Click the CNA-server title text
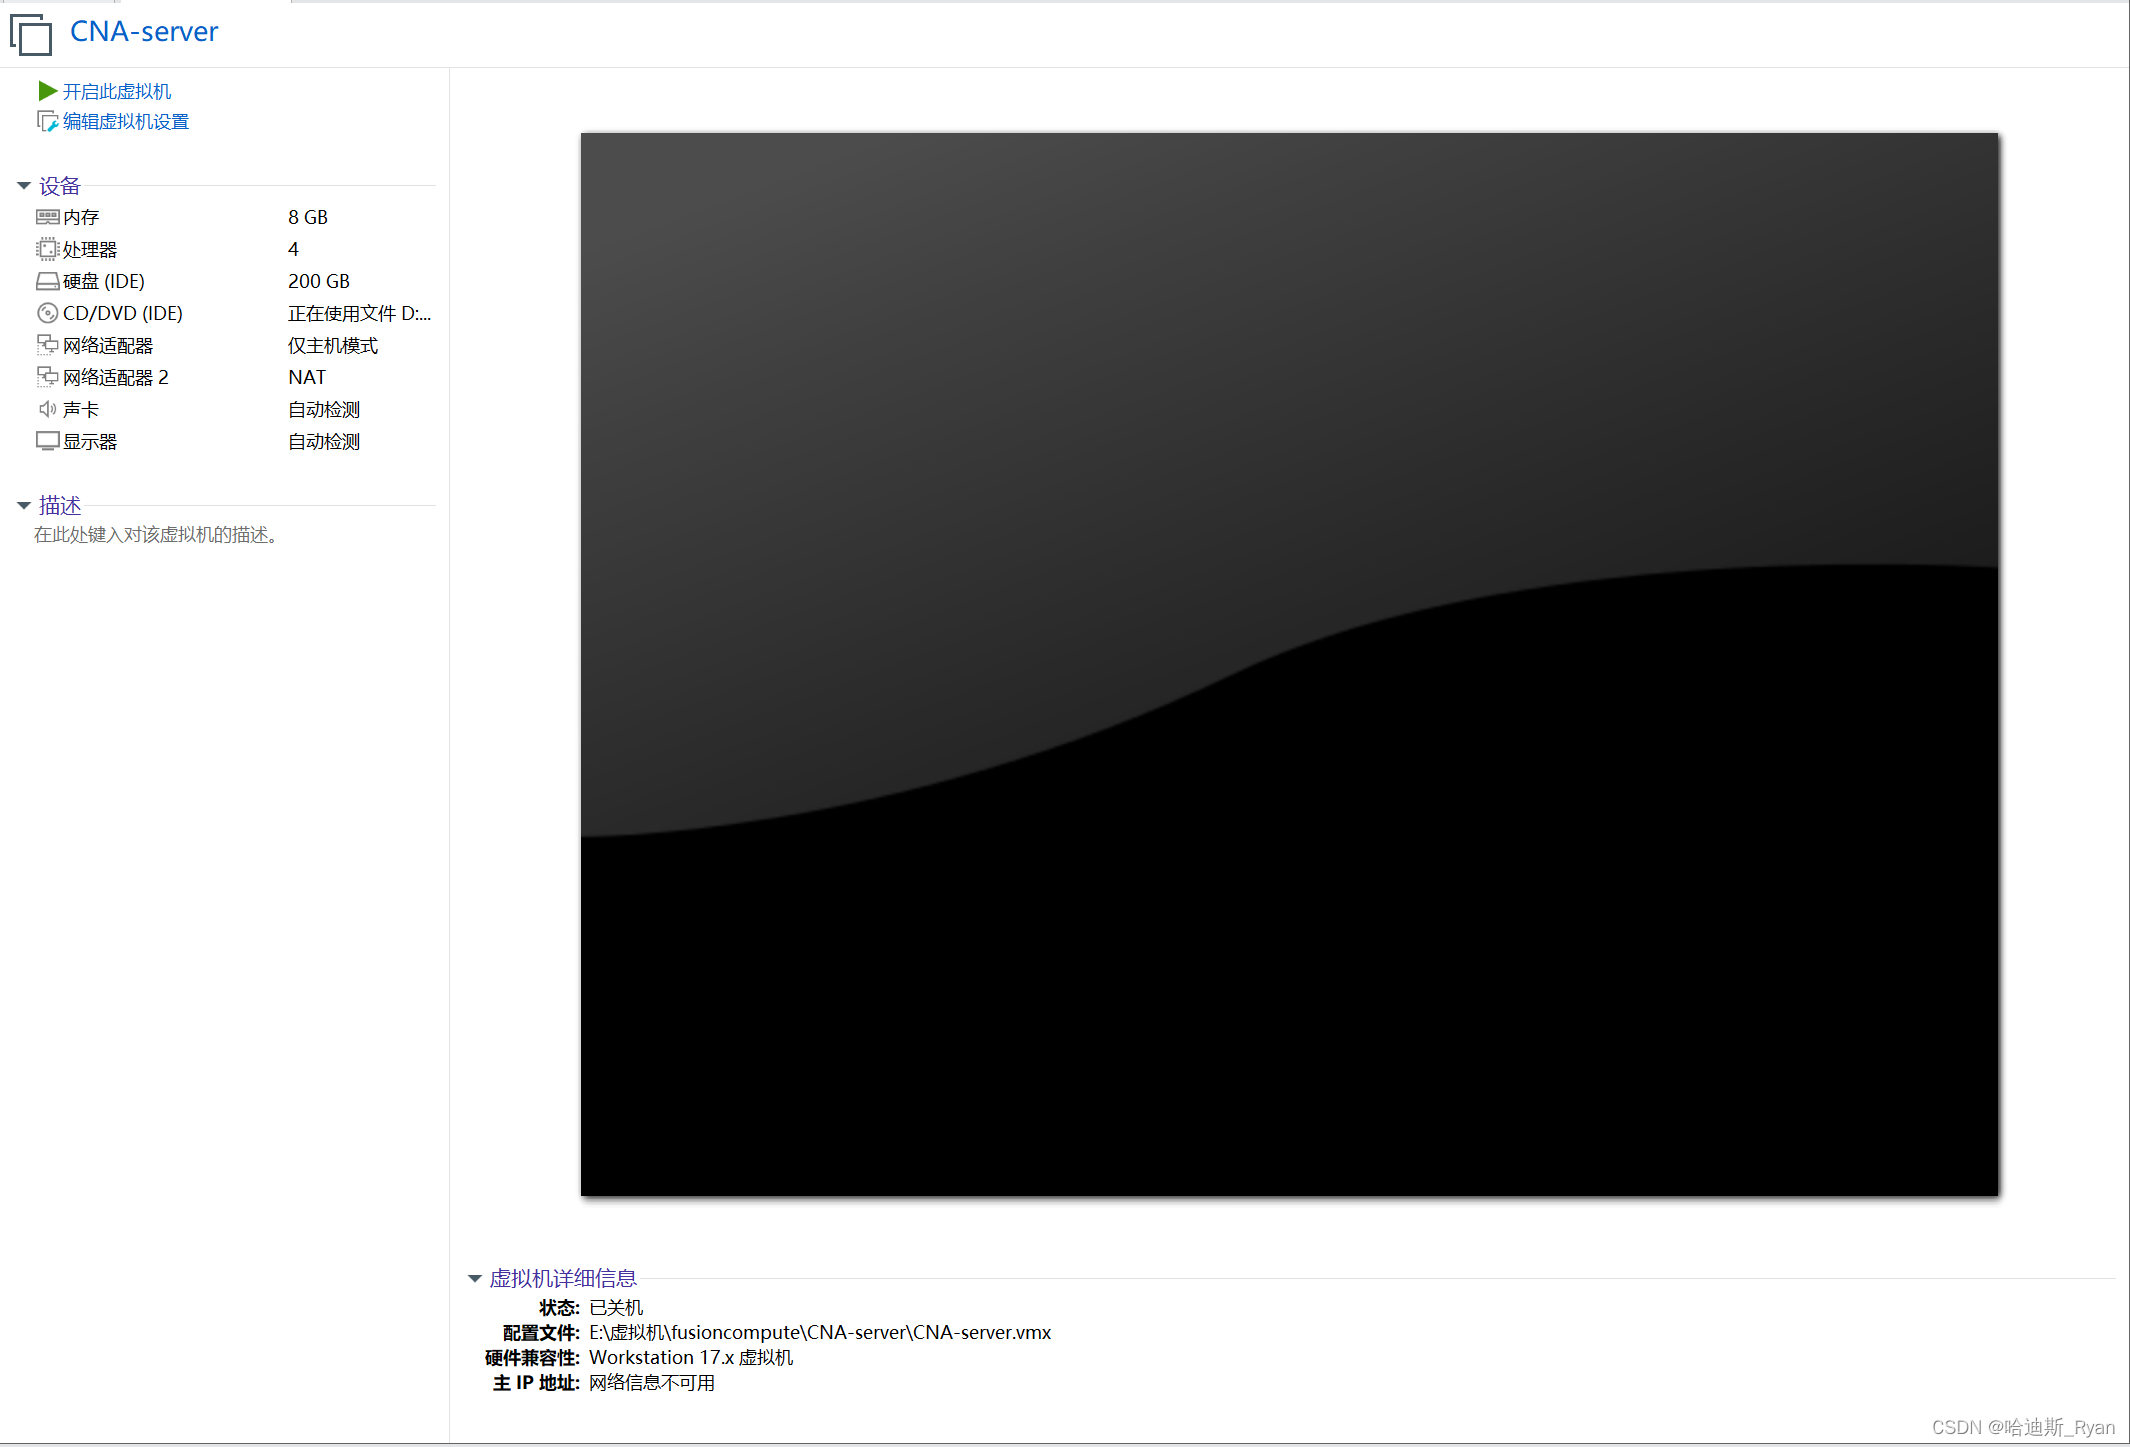The width and height of the screenshot is (2130, 1447). point(144,32)
